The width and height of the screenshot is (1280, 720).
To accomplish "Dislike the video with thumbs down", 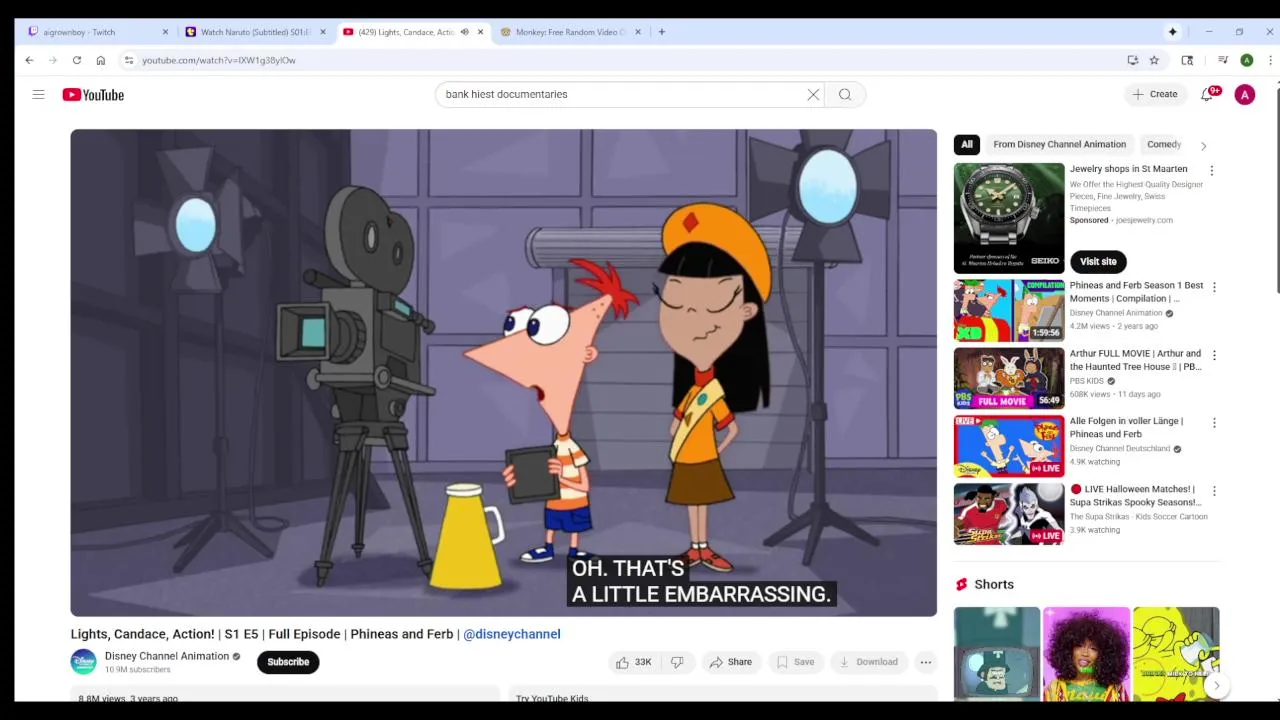I will point(677,662).
